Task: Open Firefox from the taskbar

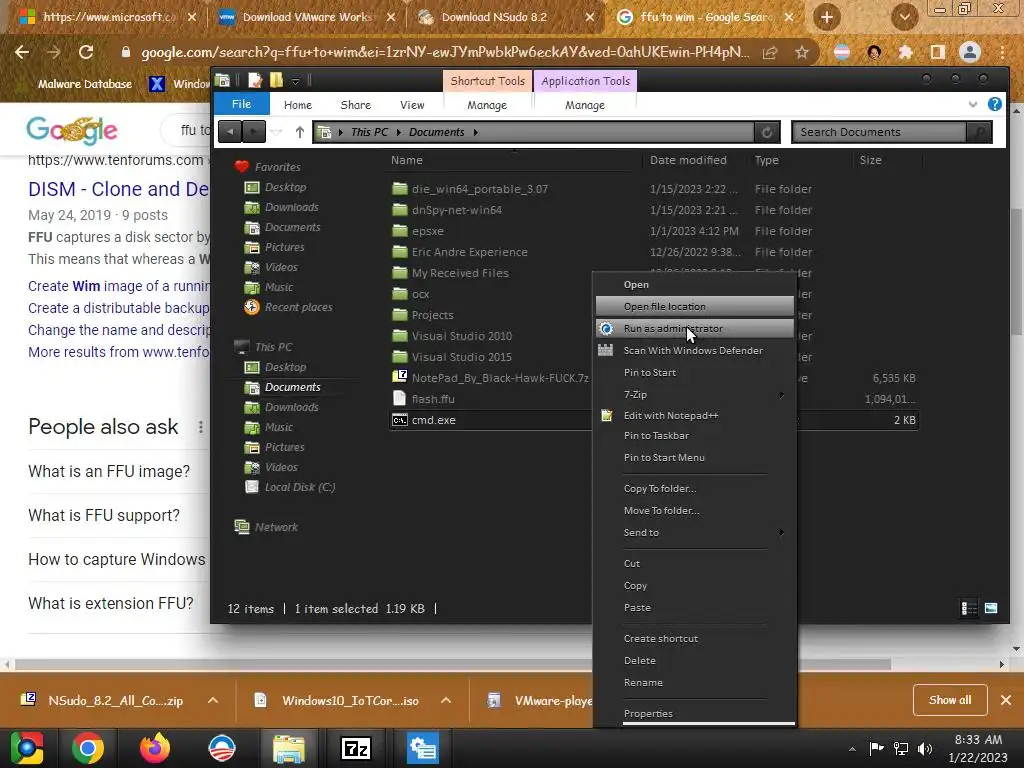Action: (155, 748)
